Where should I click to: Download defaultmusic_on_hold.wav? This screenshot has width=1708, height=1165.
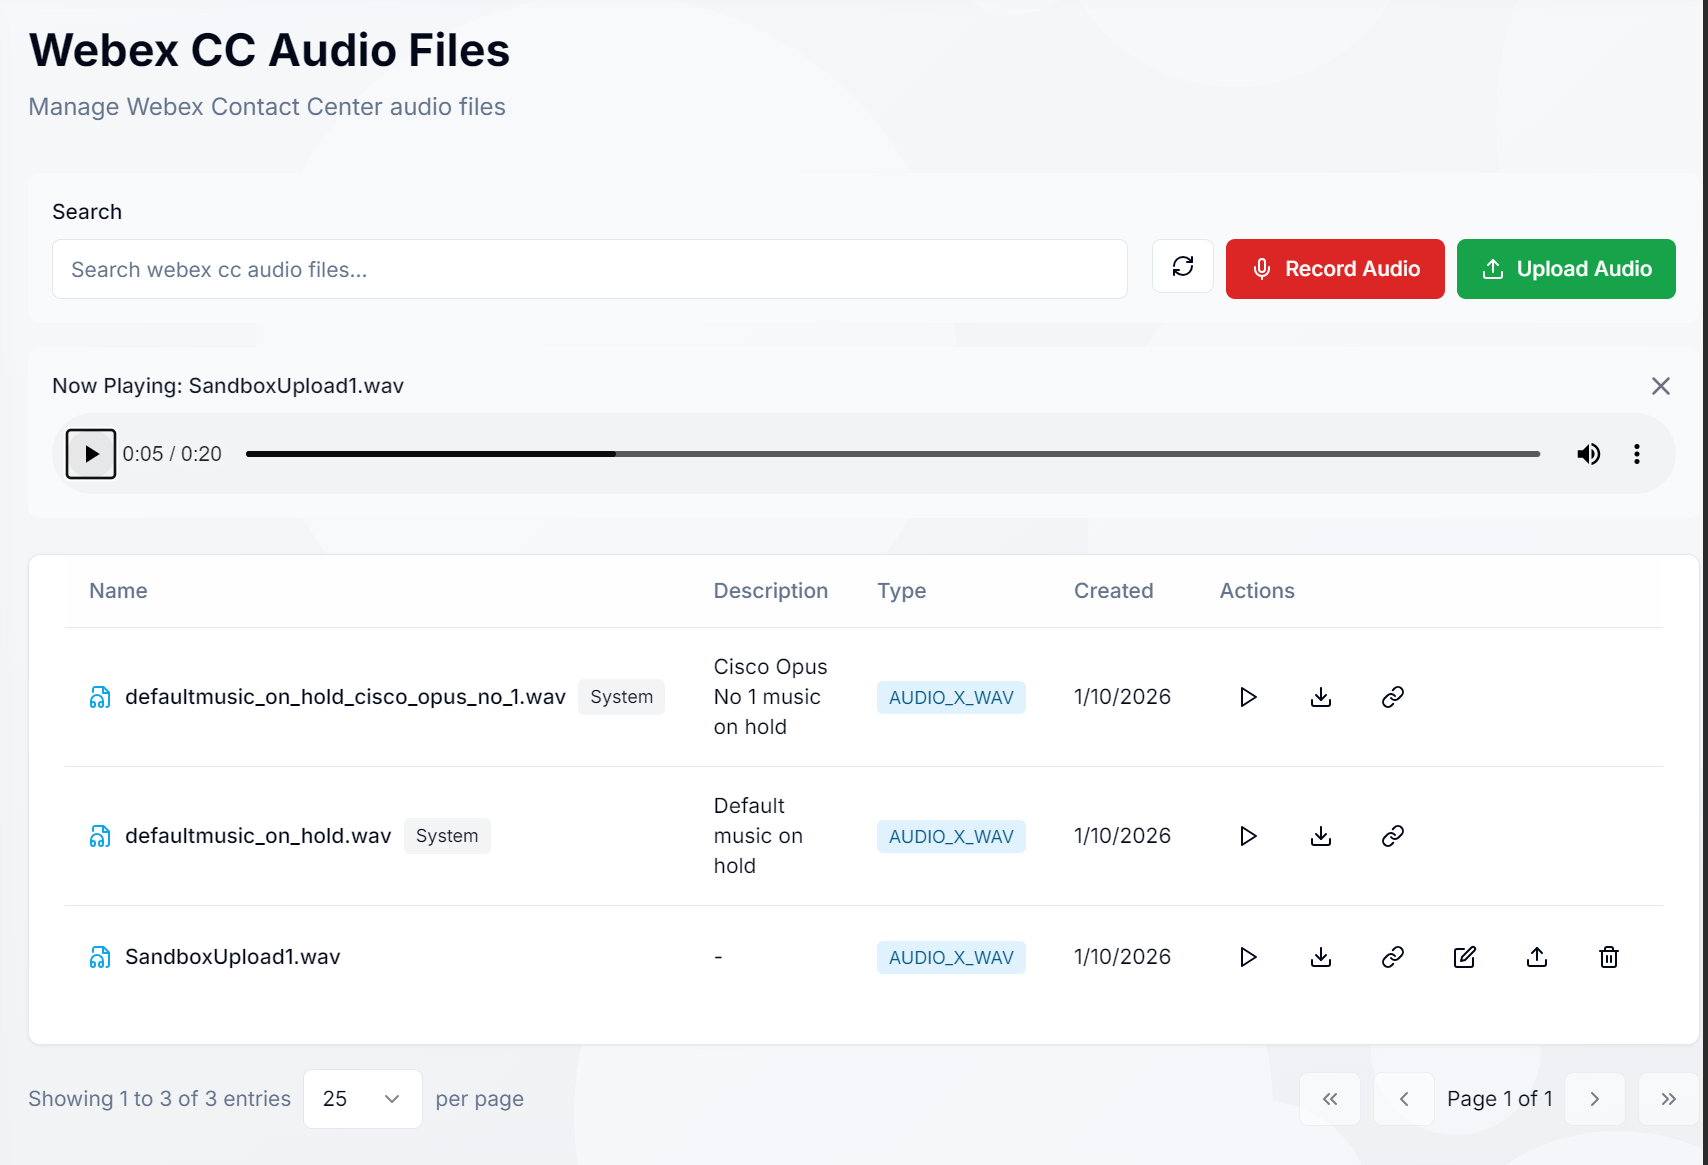(x=1320, y=836)
